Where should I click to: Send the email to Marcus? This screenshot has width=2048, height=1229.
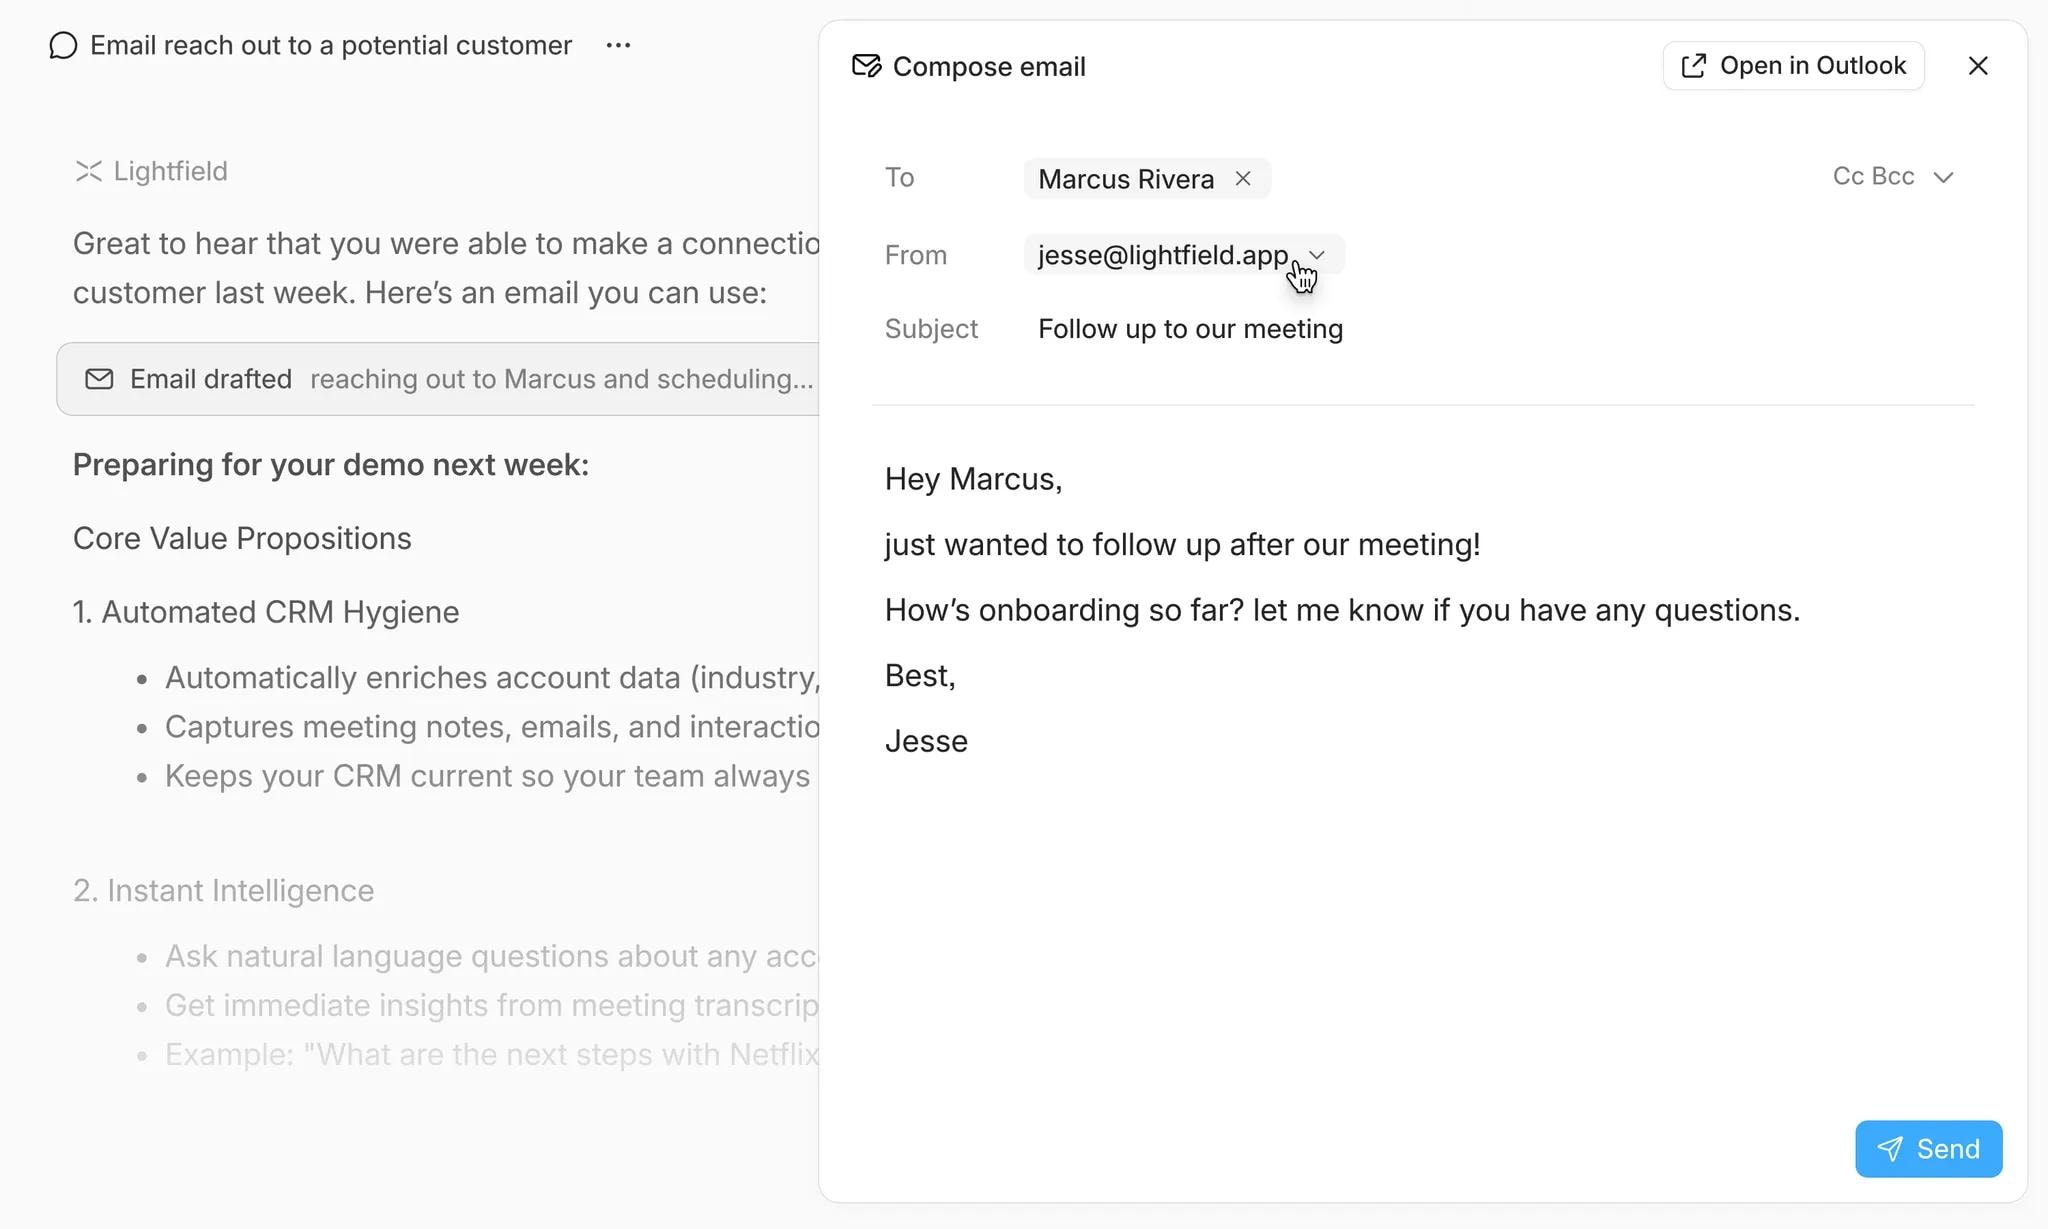pyautogui.click(x=1928, y=1149)
